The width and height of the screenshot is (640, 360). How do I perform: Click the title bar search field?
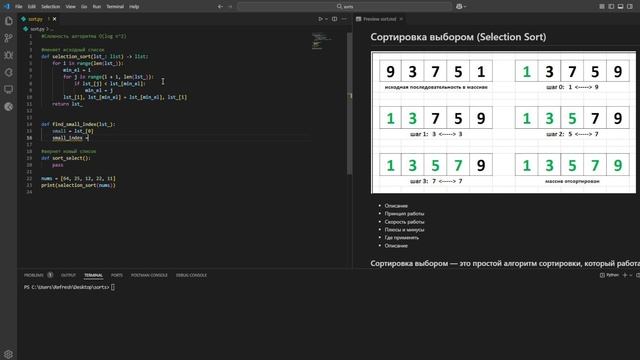click(x=345, y=7)
